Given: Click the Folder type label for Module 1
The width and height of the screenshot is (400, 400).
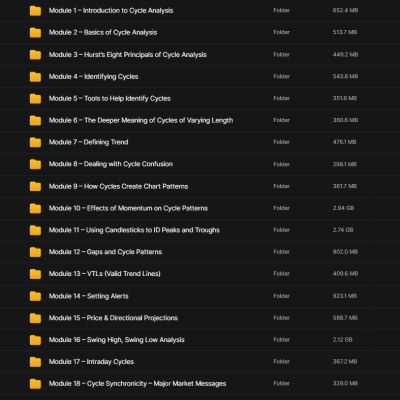Looking at the screenshot, I should click(282, 10).
